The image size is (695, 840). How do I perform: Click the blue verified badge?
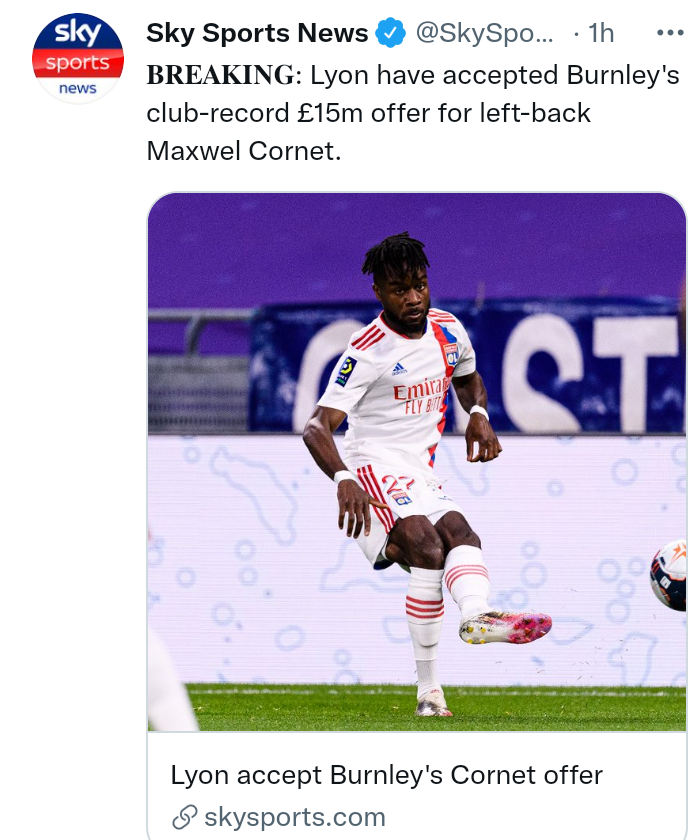tap(390, 33)
